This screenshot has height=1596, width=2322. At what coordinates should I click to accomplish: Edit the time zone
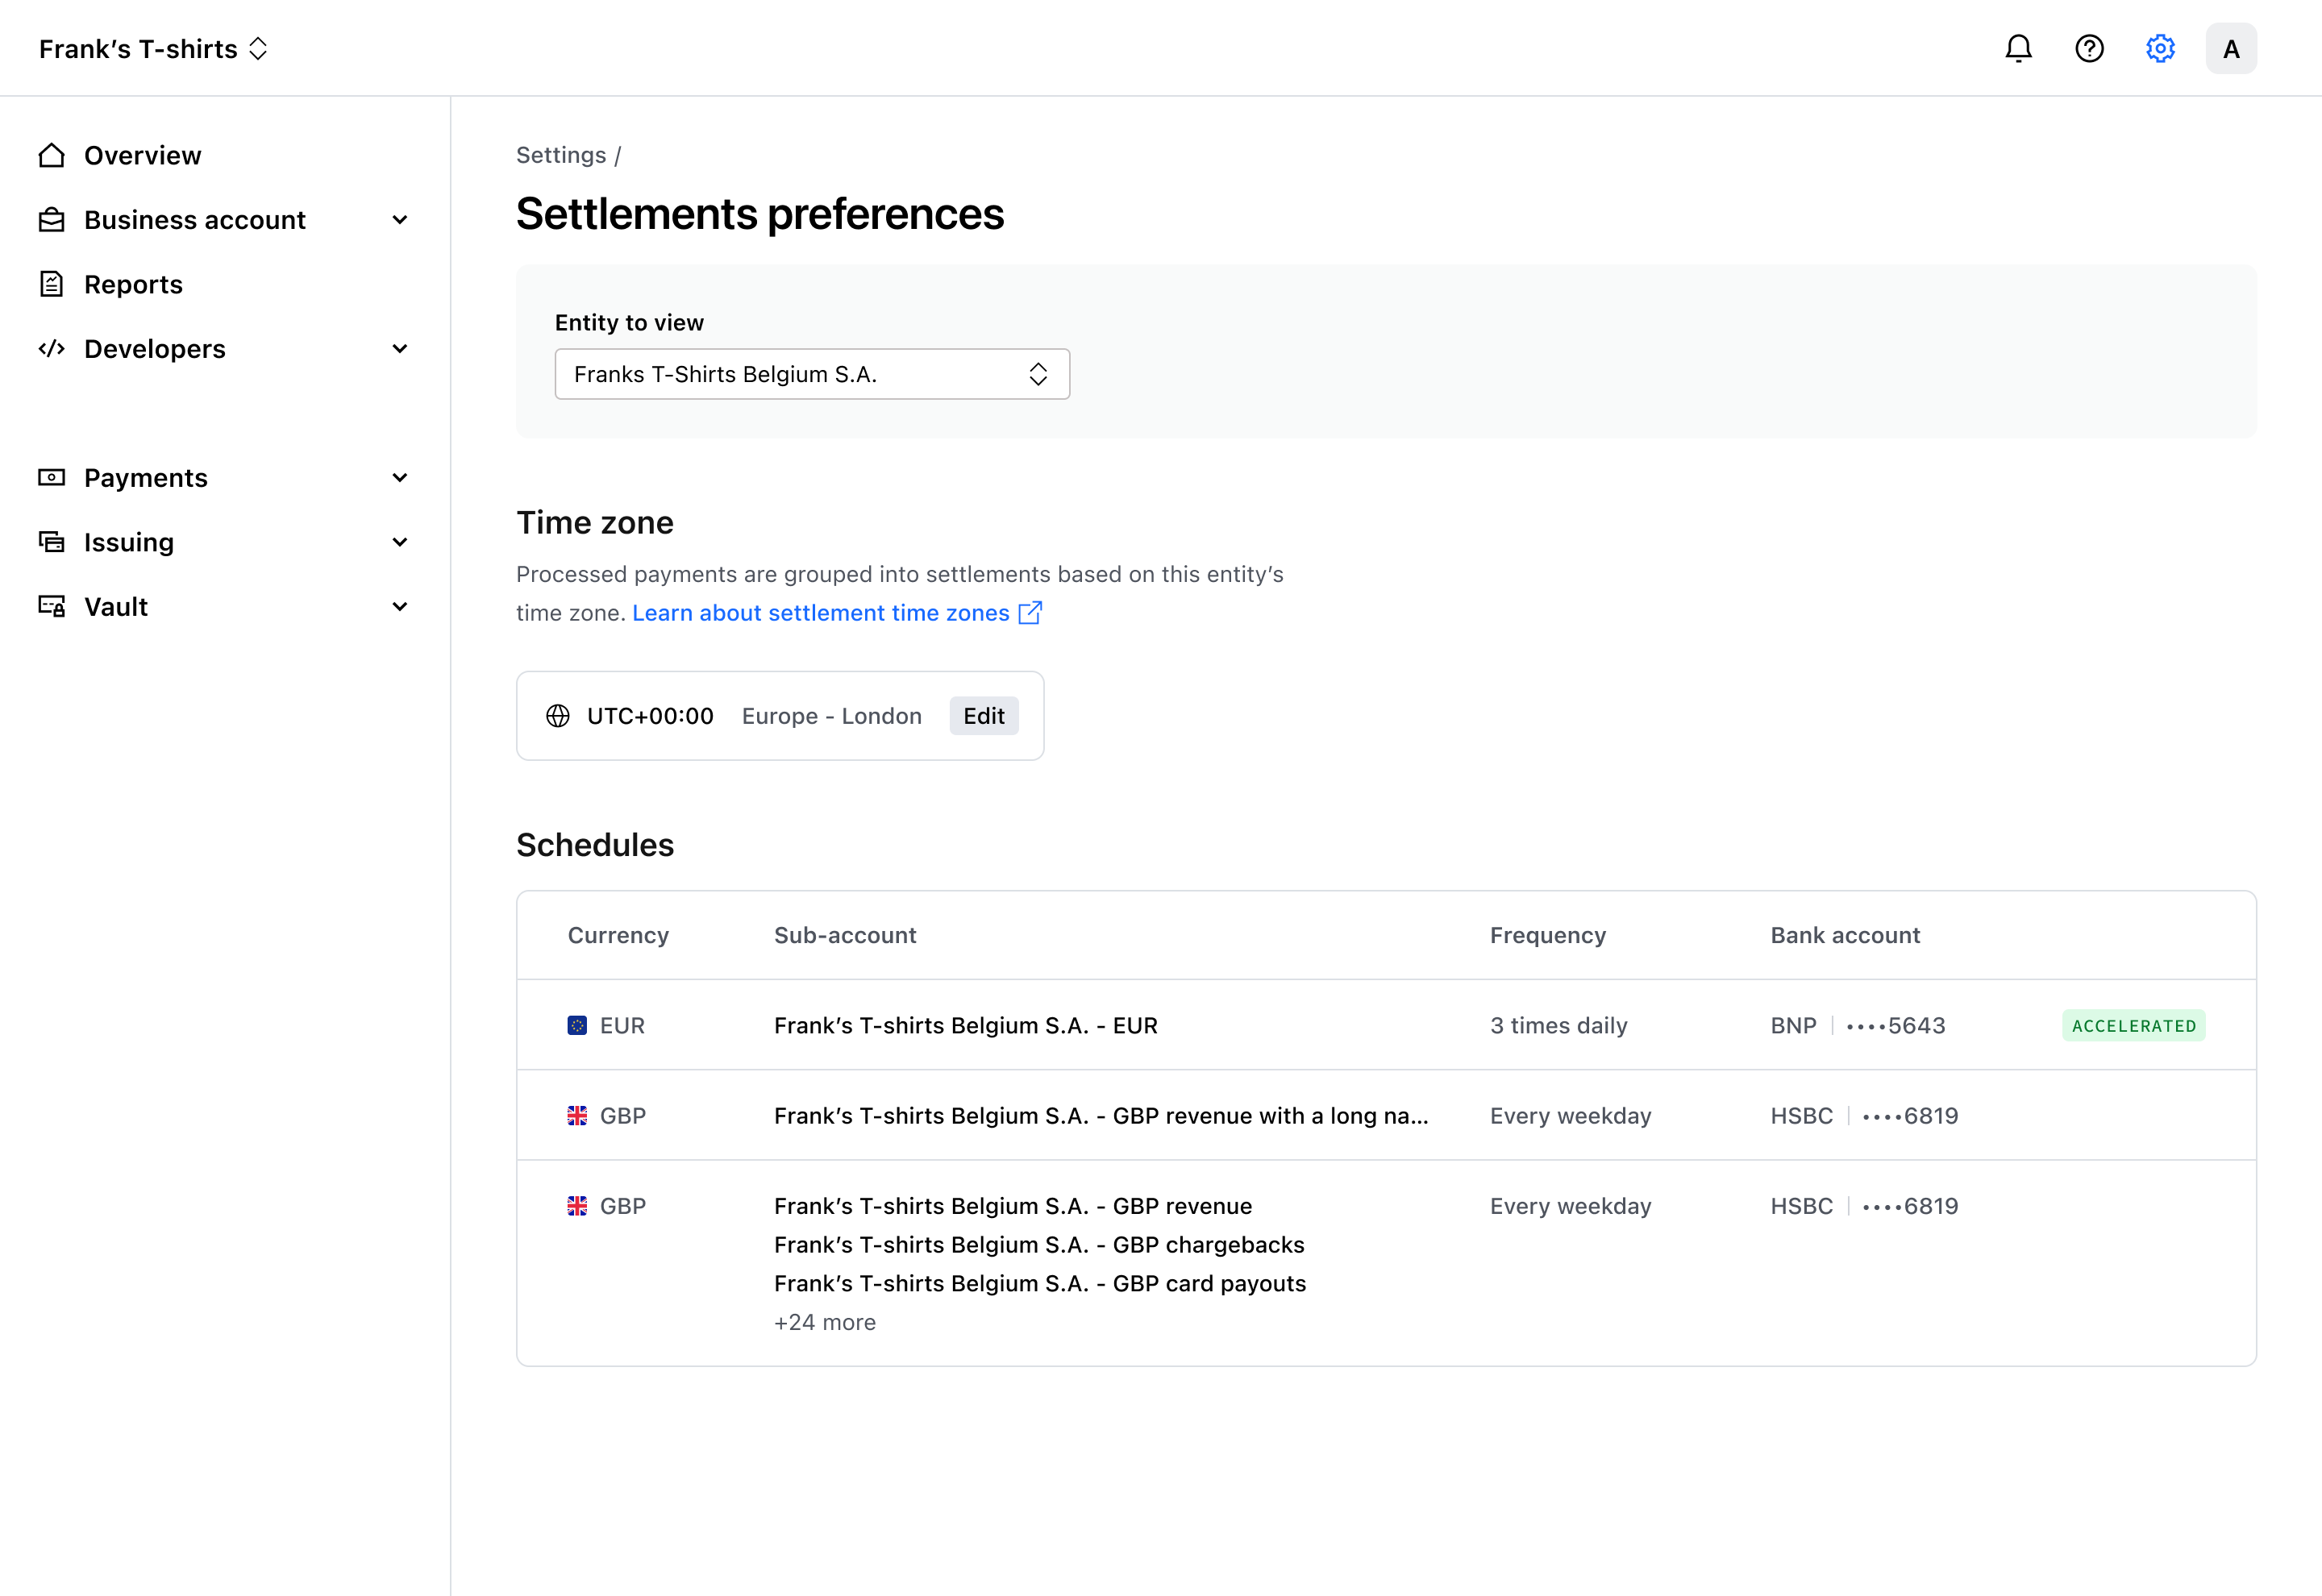coord(984,716)
